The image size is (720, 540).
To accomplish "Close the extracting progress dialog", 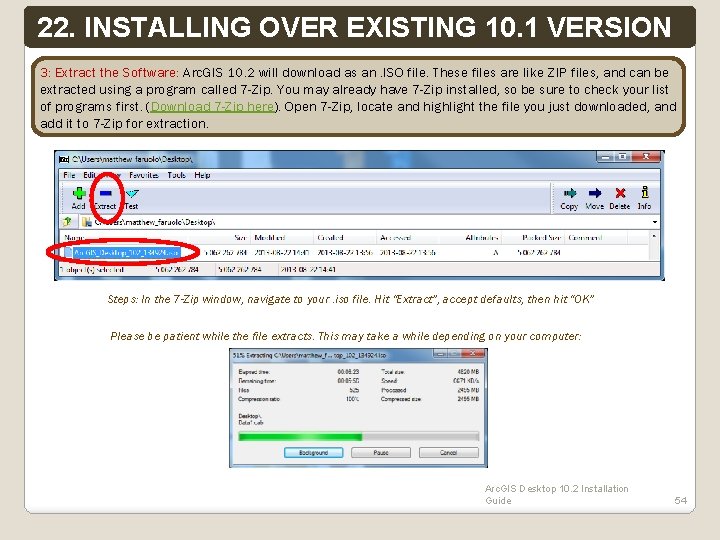I will coord(472,354).
